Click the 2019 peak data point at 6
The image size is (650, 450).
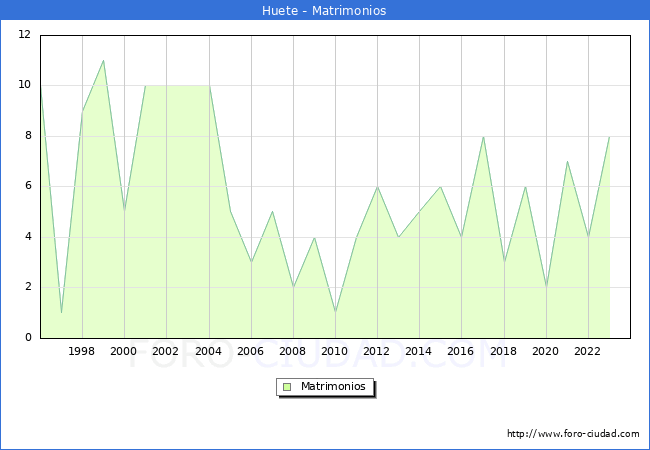tap(525, 186)
